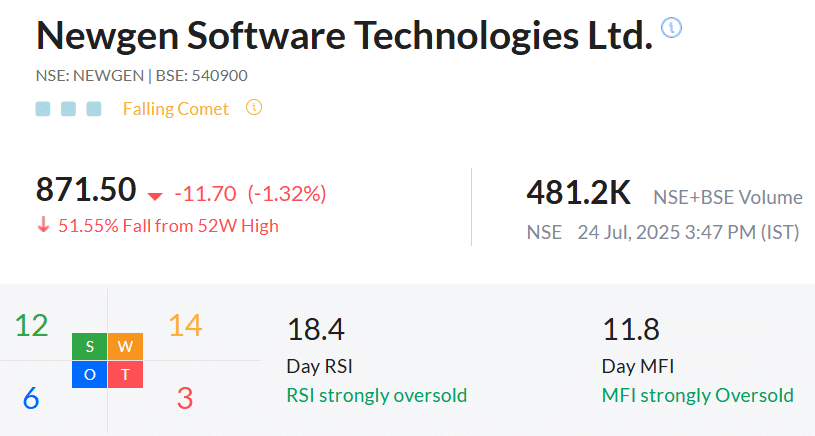Click the third light-blue square indicator

pos(94,109)
